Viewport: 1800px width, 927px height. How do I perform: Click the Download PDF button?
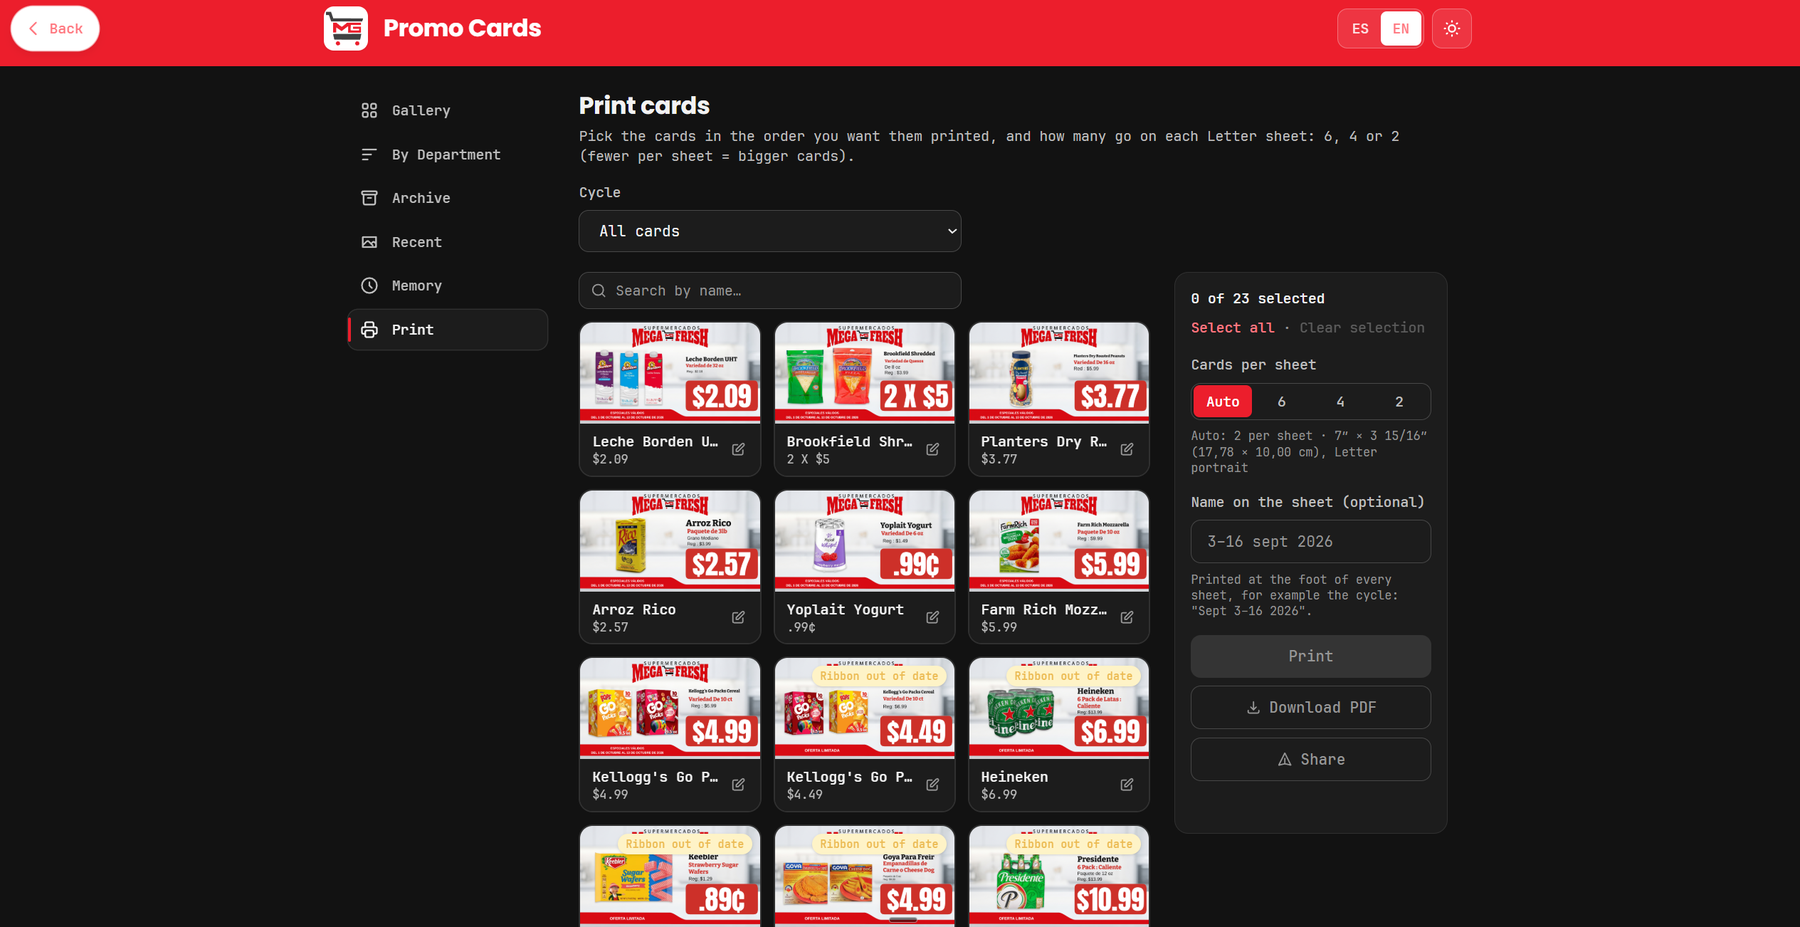(x=1310, y=707)
